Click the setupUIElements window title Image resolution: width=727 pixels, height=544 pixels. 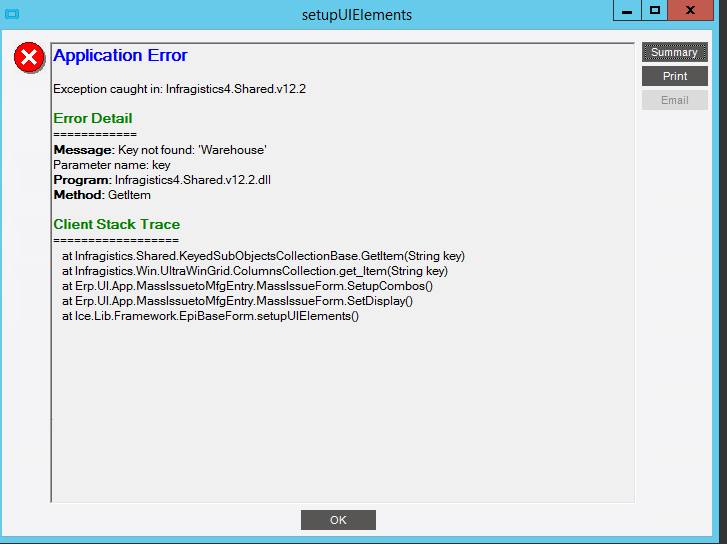coord(357,15)
